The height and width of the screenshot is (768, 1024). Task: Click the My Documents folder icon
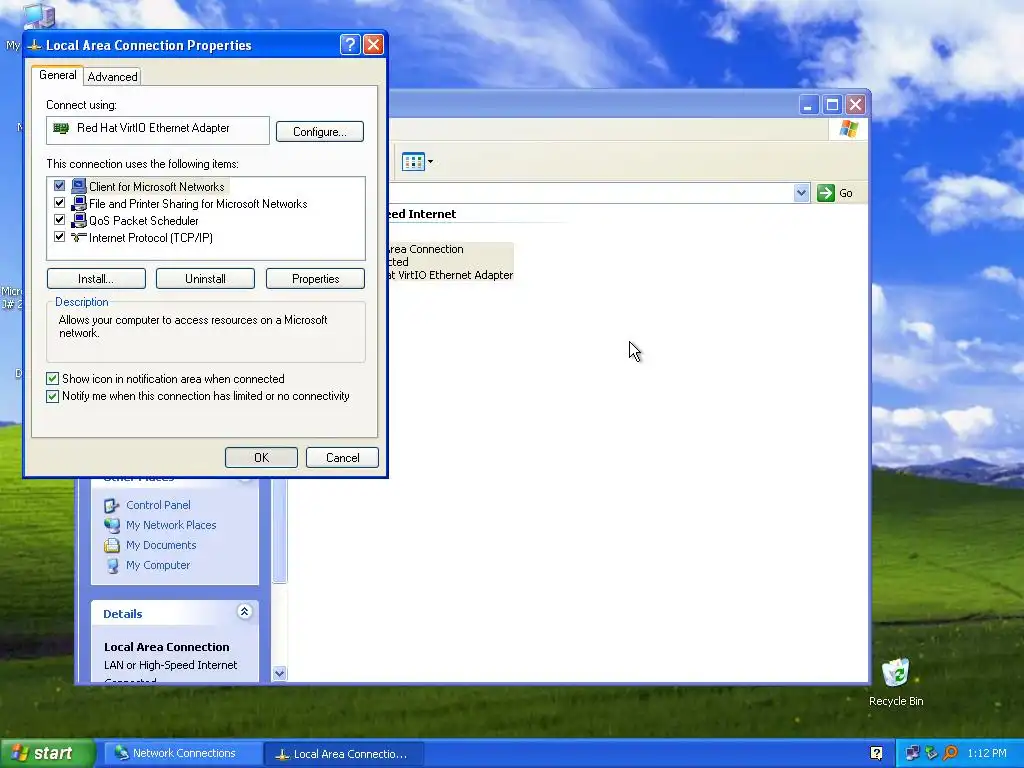click(x=112, y=545)
